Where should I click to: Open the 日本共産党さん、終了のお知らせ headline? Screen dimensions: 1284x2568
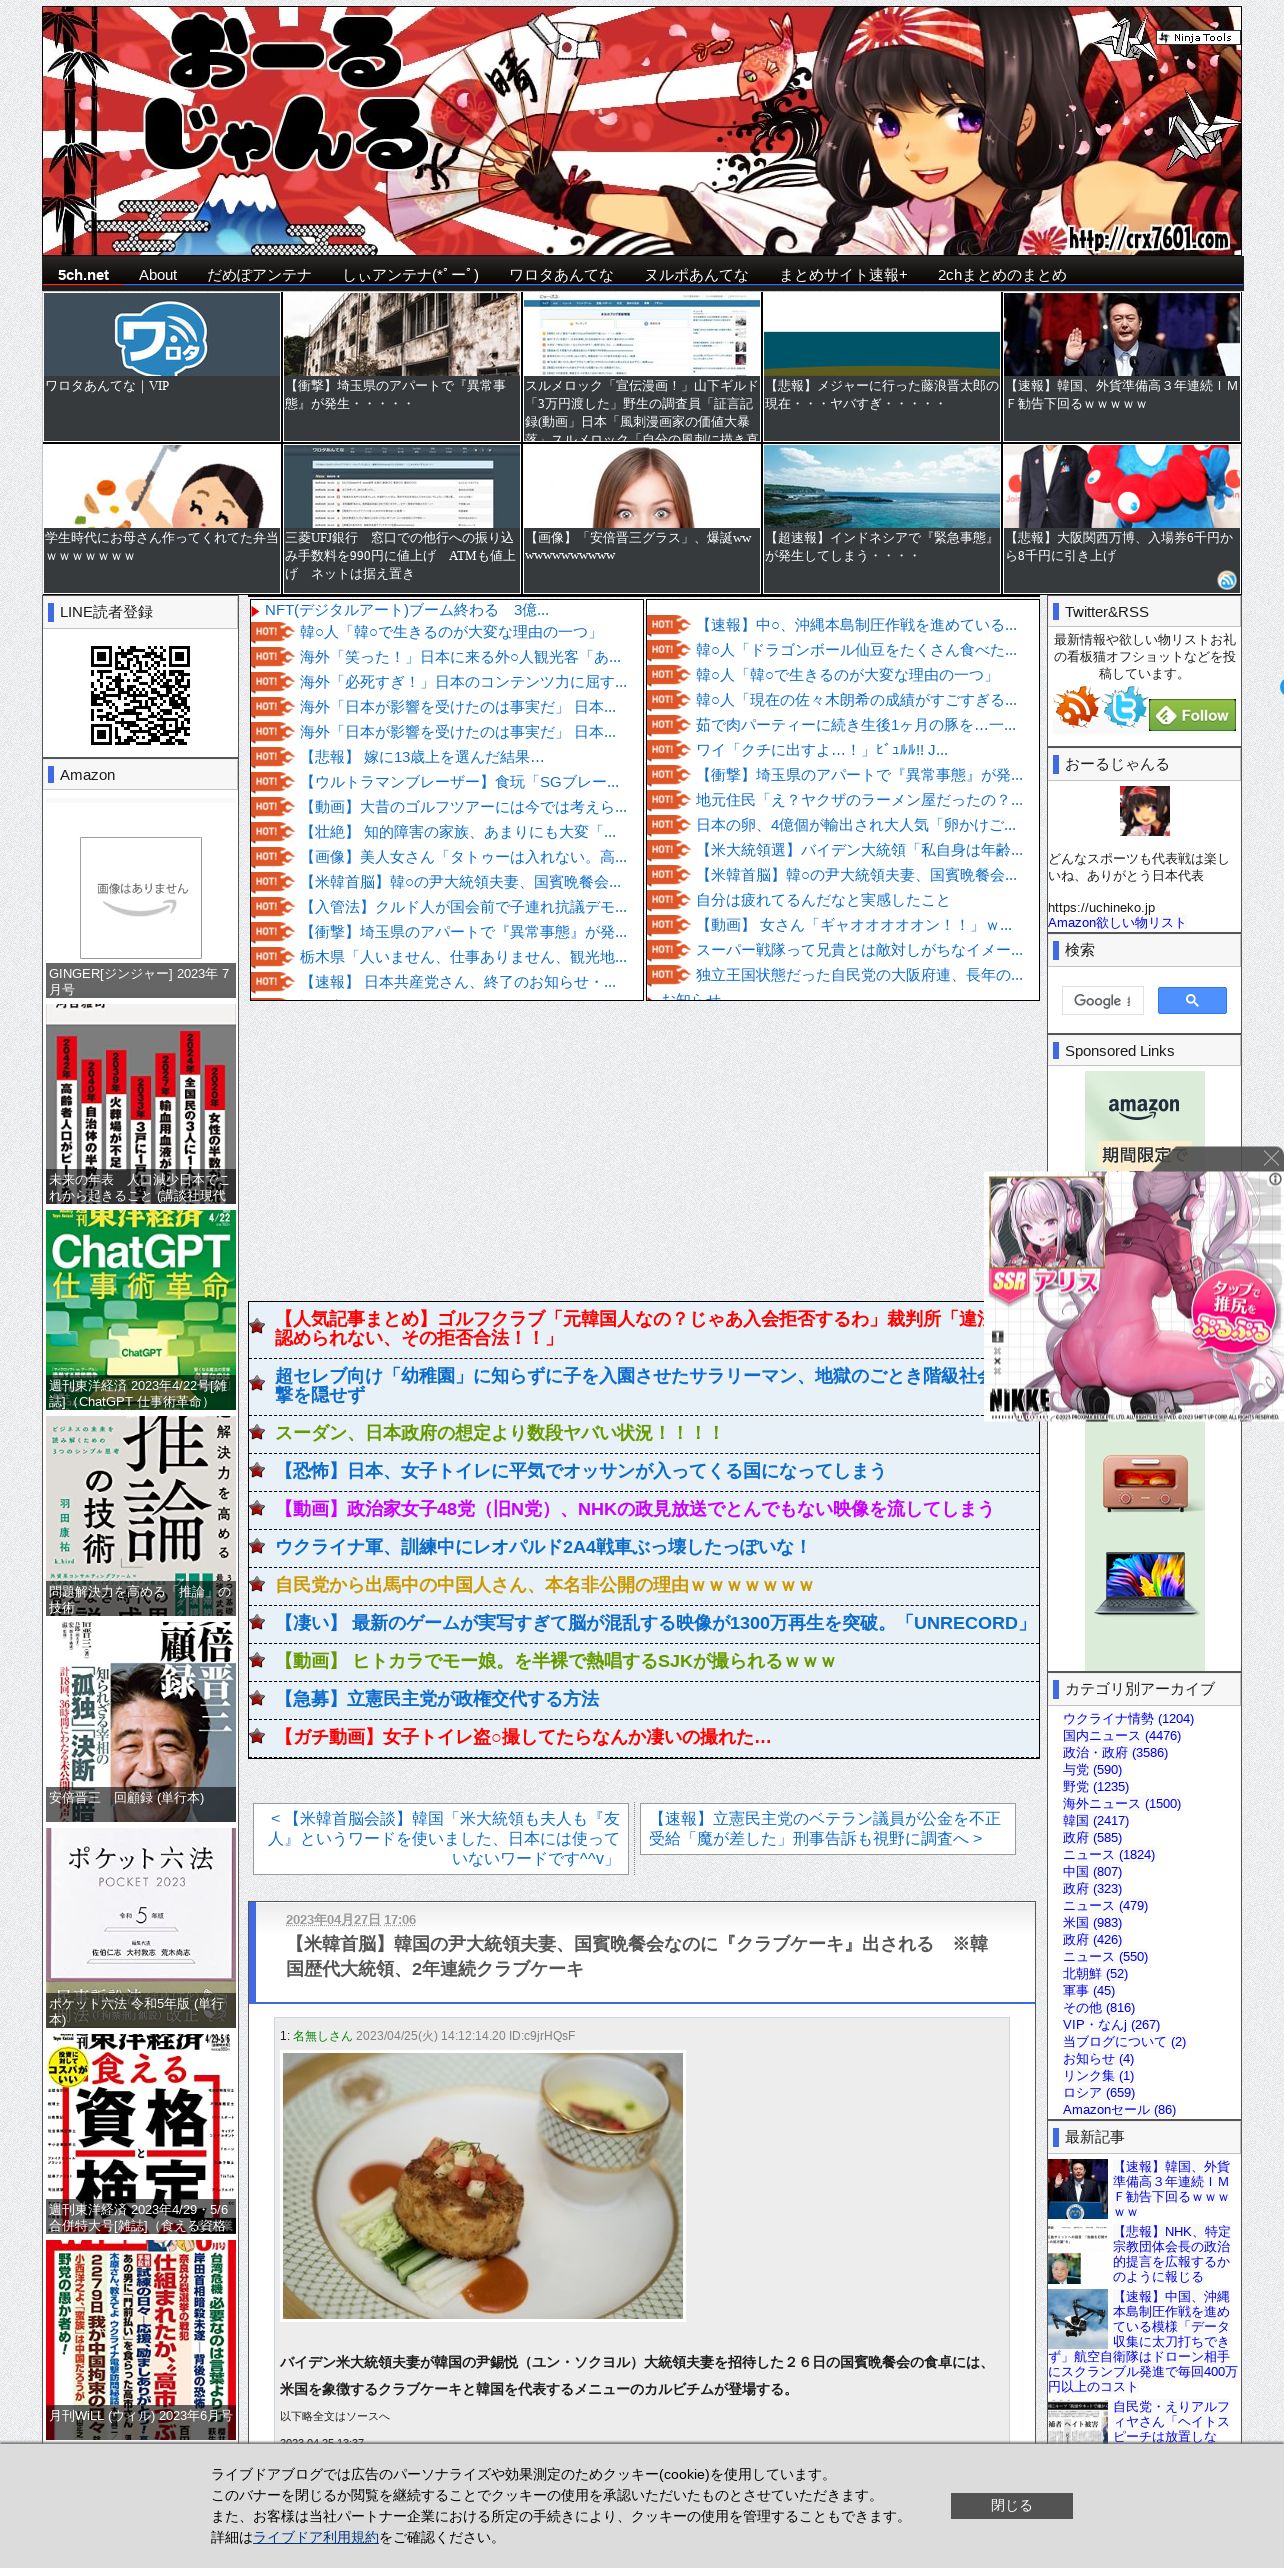point(458,982)
